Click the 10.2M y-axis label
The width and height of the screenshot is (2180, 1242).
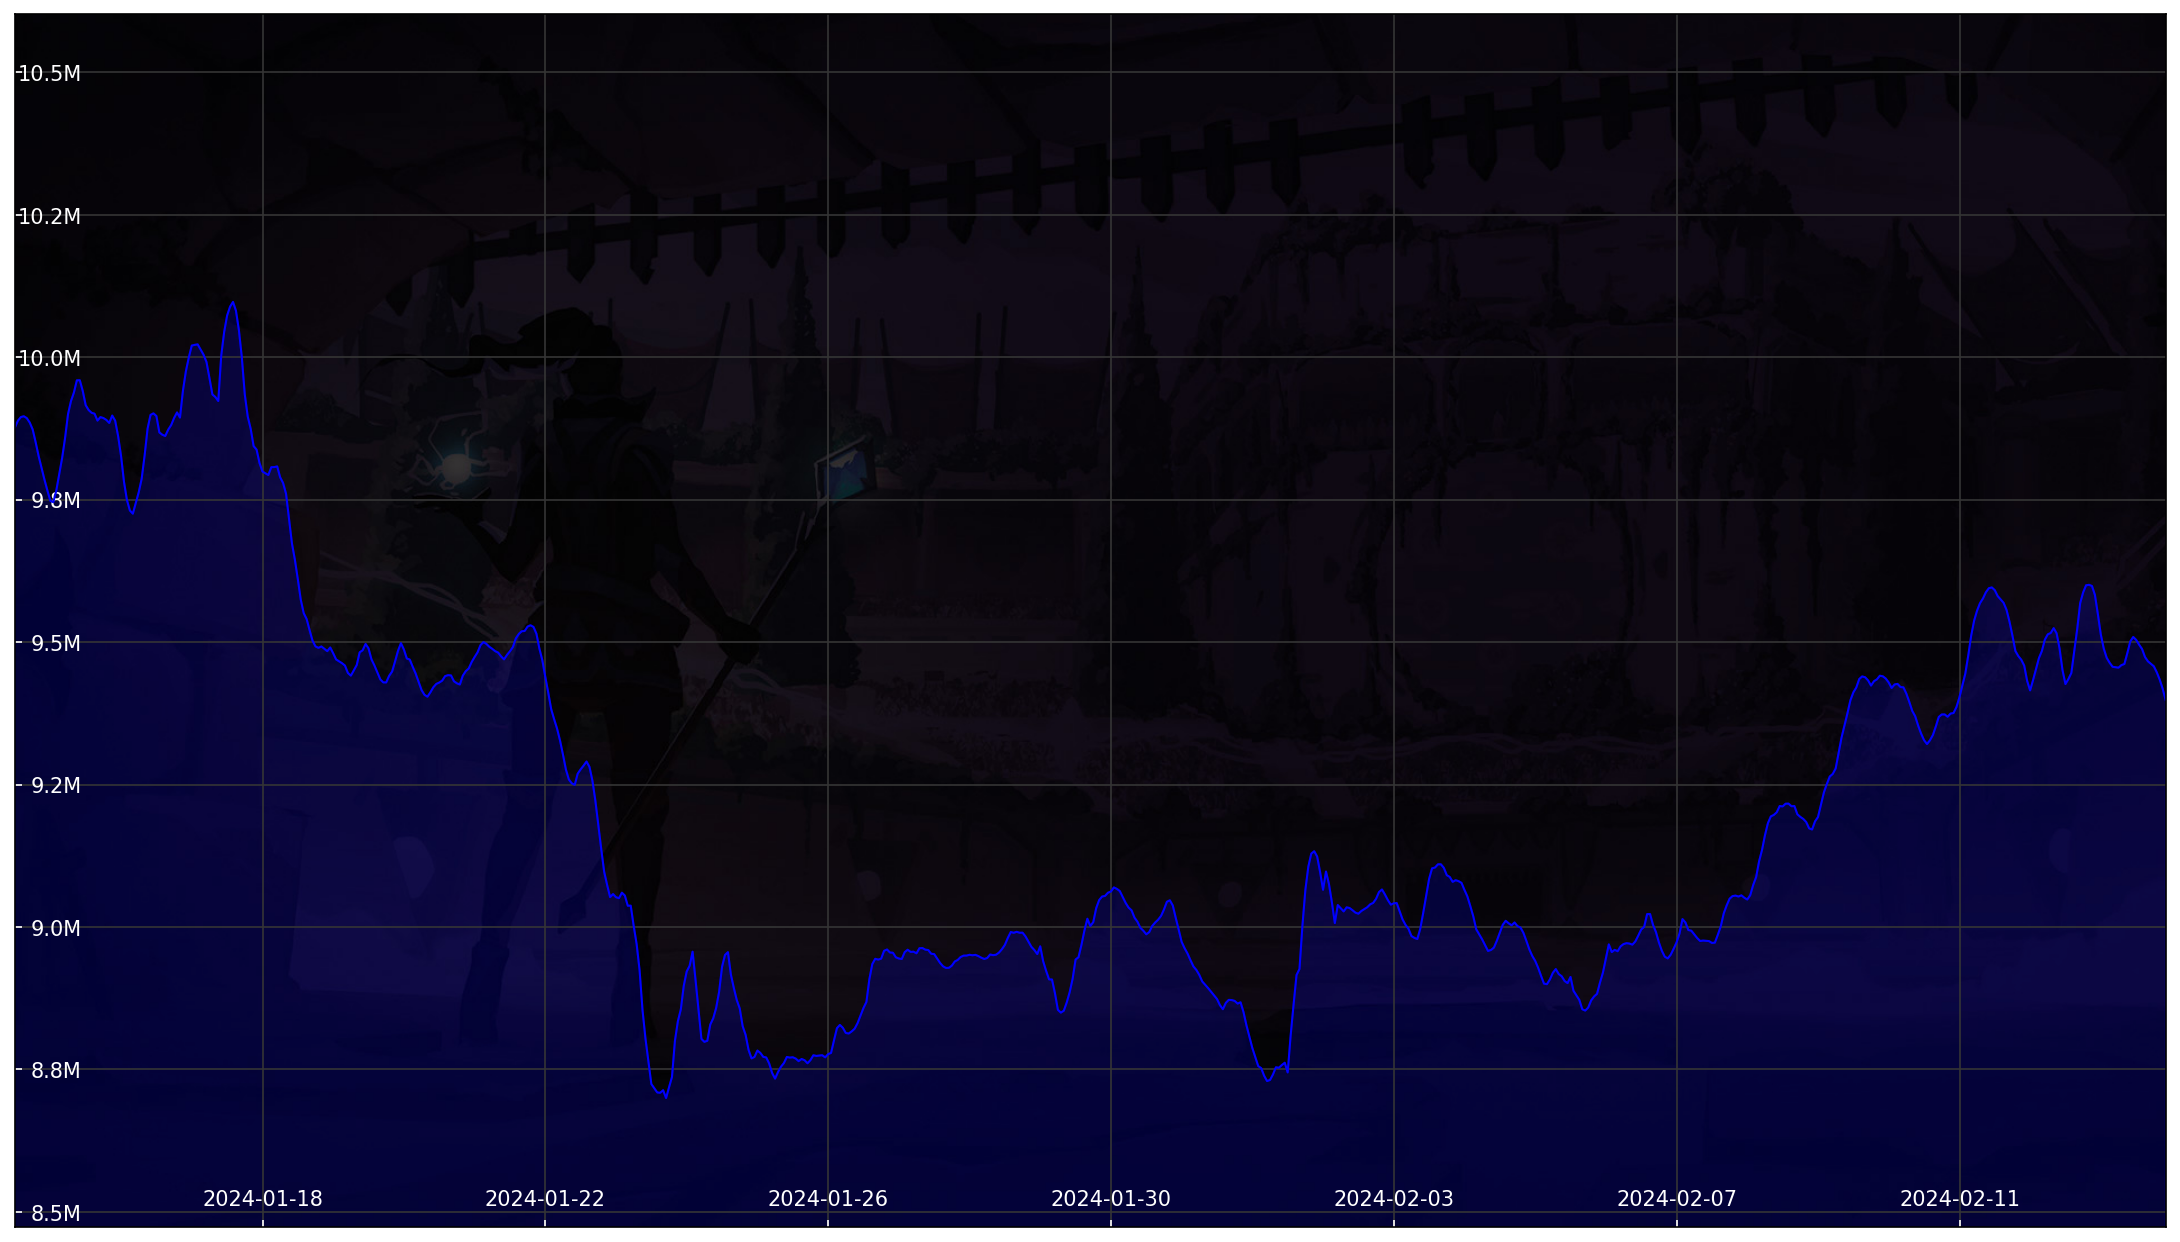tap(50, 216)
